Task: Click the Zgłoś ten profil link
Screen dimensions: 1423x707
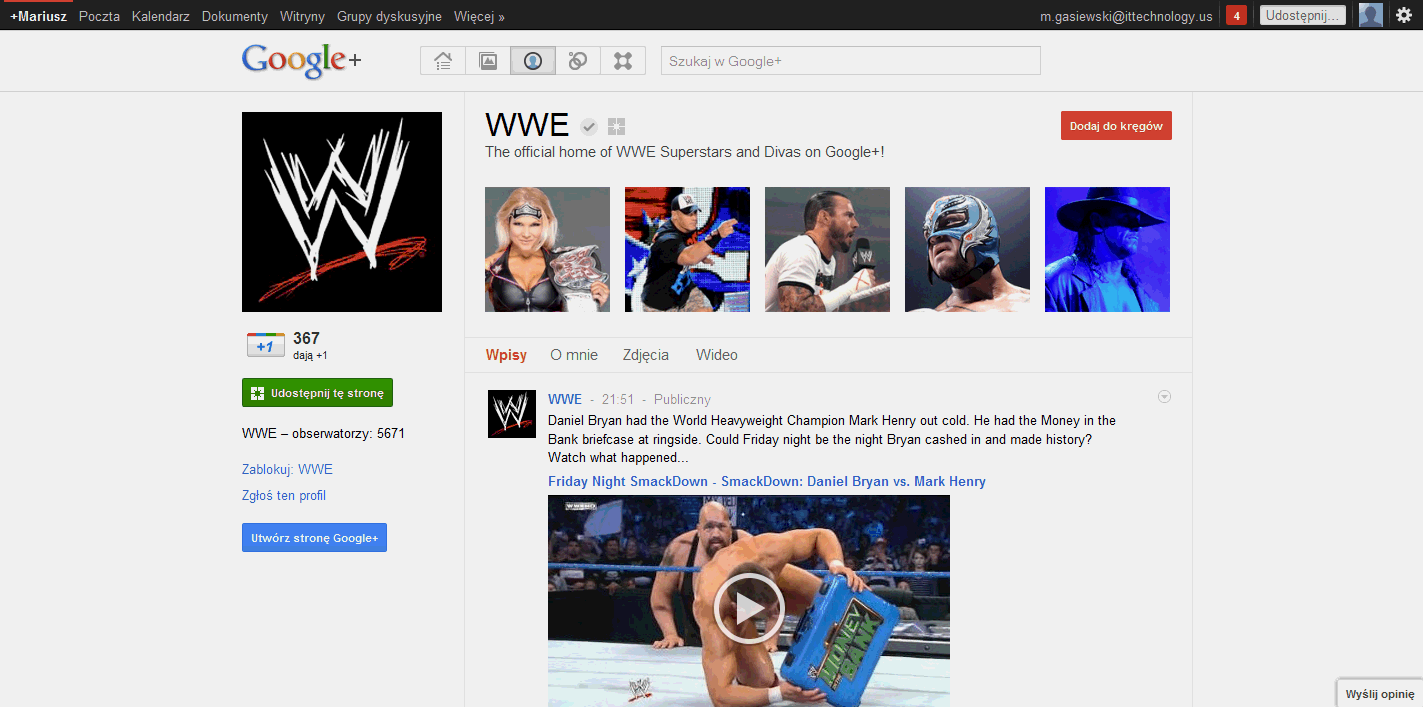Action: click(x=284, y=495)
